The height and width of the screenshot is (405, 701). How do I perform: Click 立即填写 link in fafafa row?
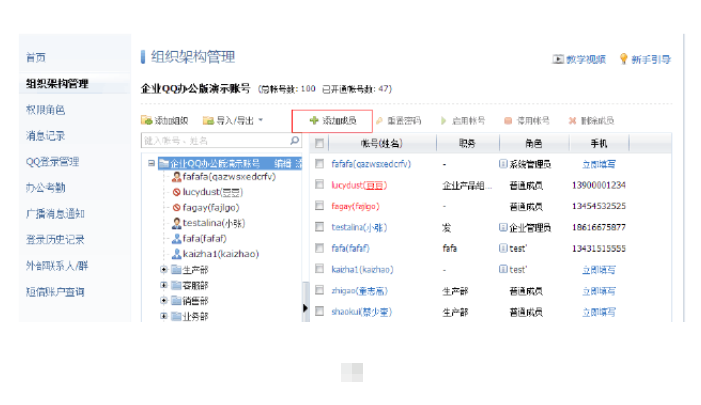599,164
